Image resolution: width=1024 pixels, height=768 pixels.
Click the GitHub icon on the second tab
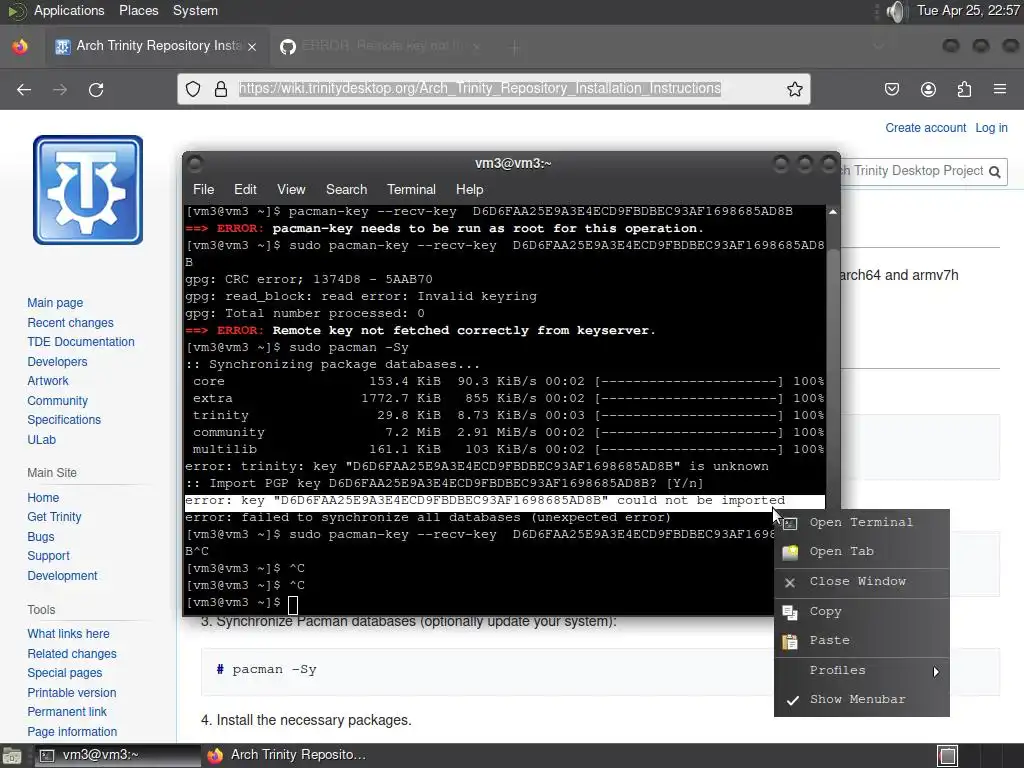288,46
